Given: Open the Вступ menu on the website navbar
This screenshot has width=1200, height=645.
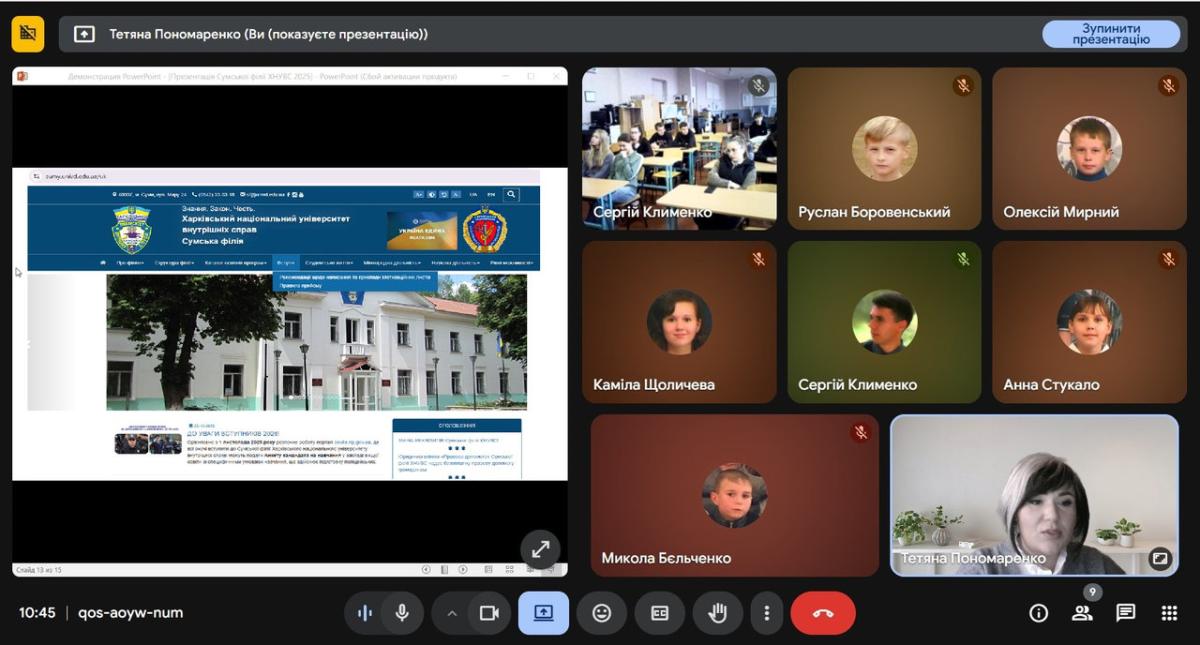Looking at the screenshot, I should 286,262.
